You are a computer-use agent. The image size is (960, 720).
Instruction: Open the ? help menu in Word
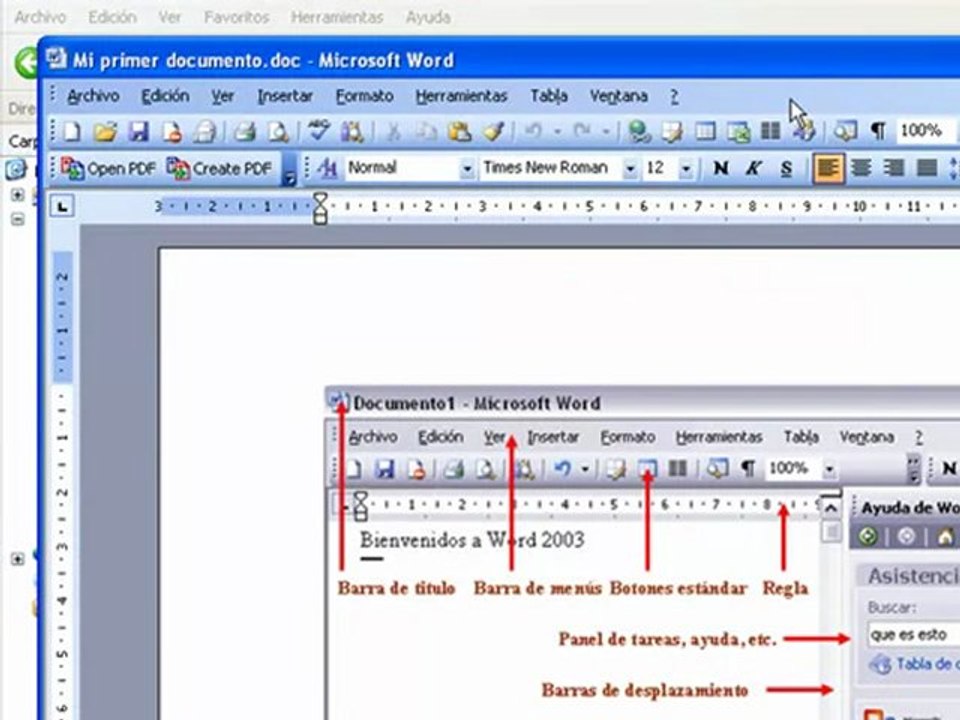click(674, 96)
